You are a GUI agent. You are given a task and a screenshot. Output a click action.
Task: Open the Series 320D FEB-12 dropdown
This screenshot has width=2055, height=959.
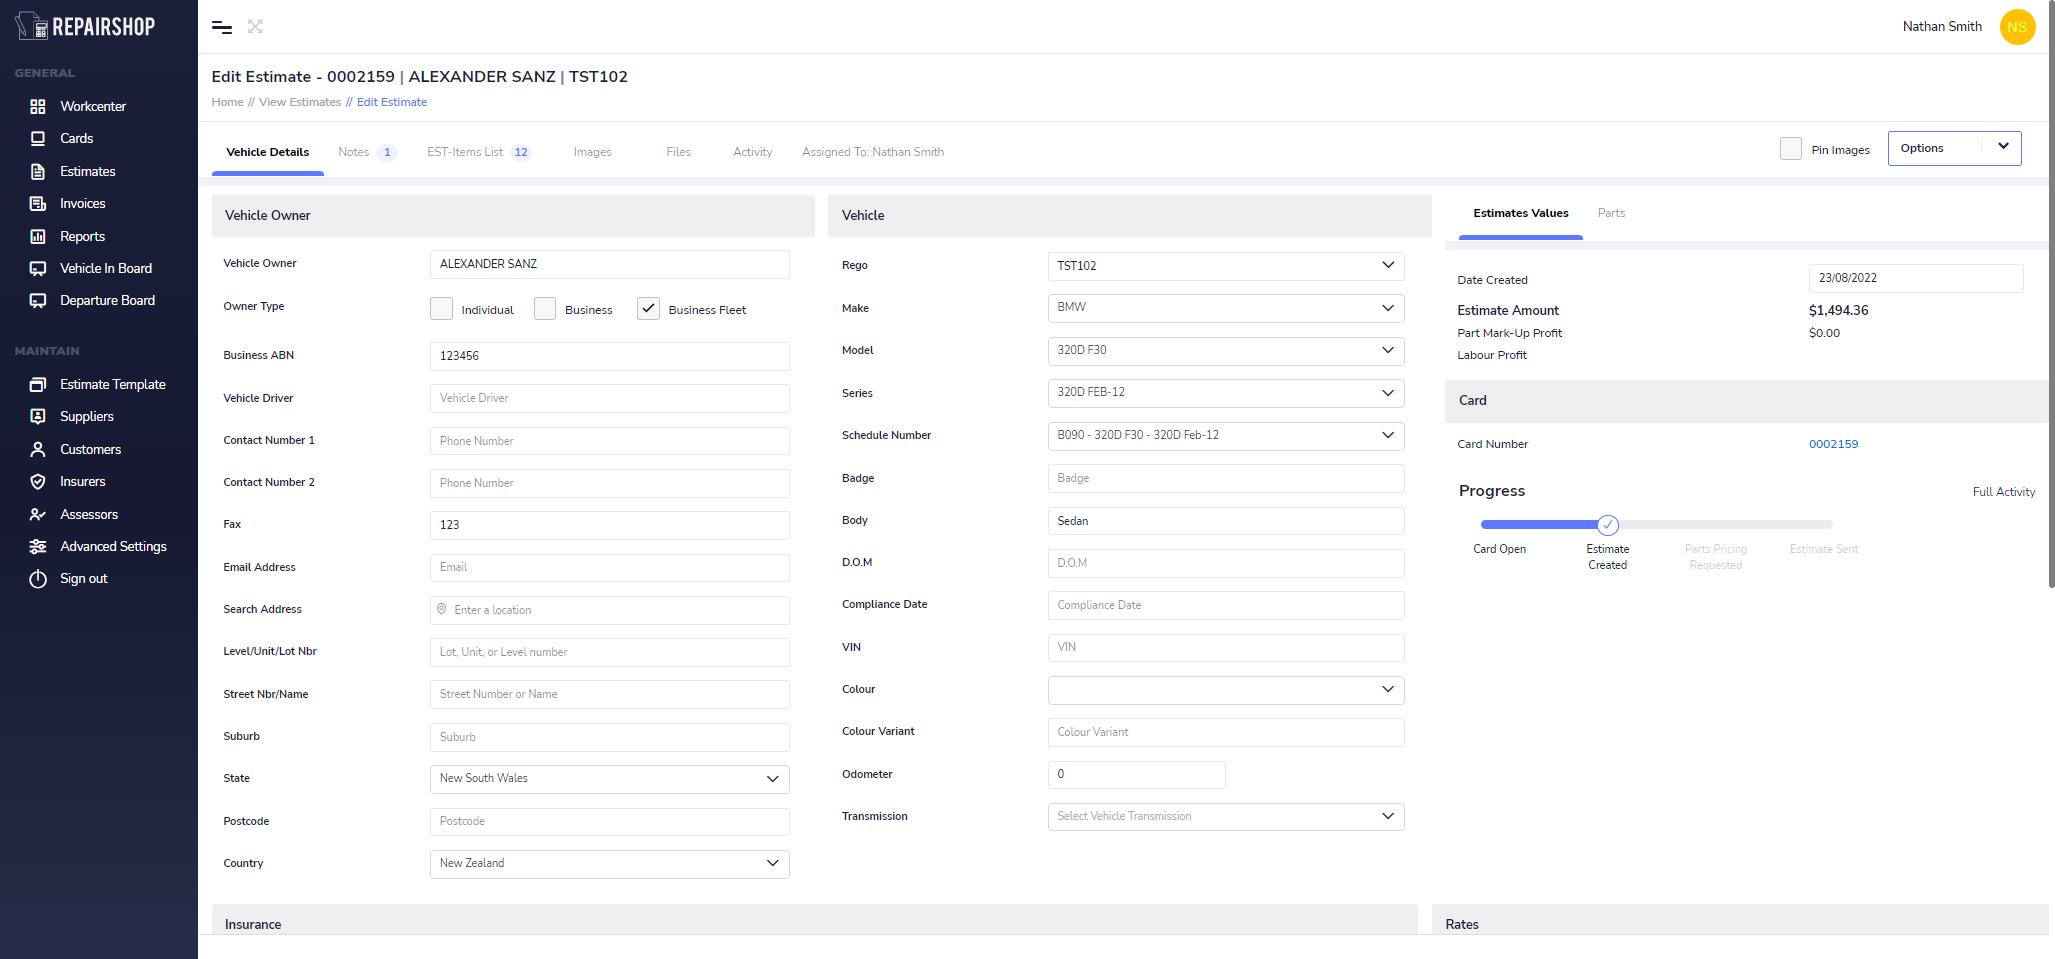pyautogui.click(x=1226, y=393)
